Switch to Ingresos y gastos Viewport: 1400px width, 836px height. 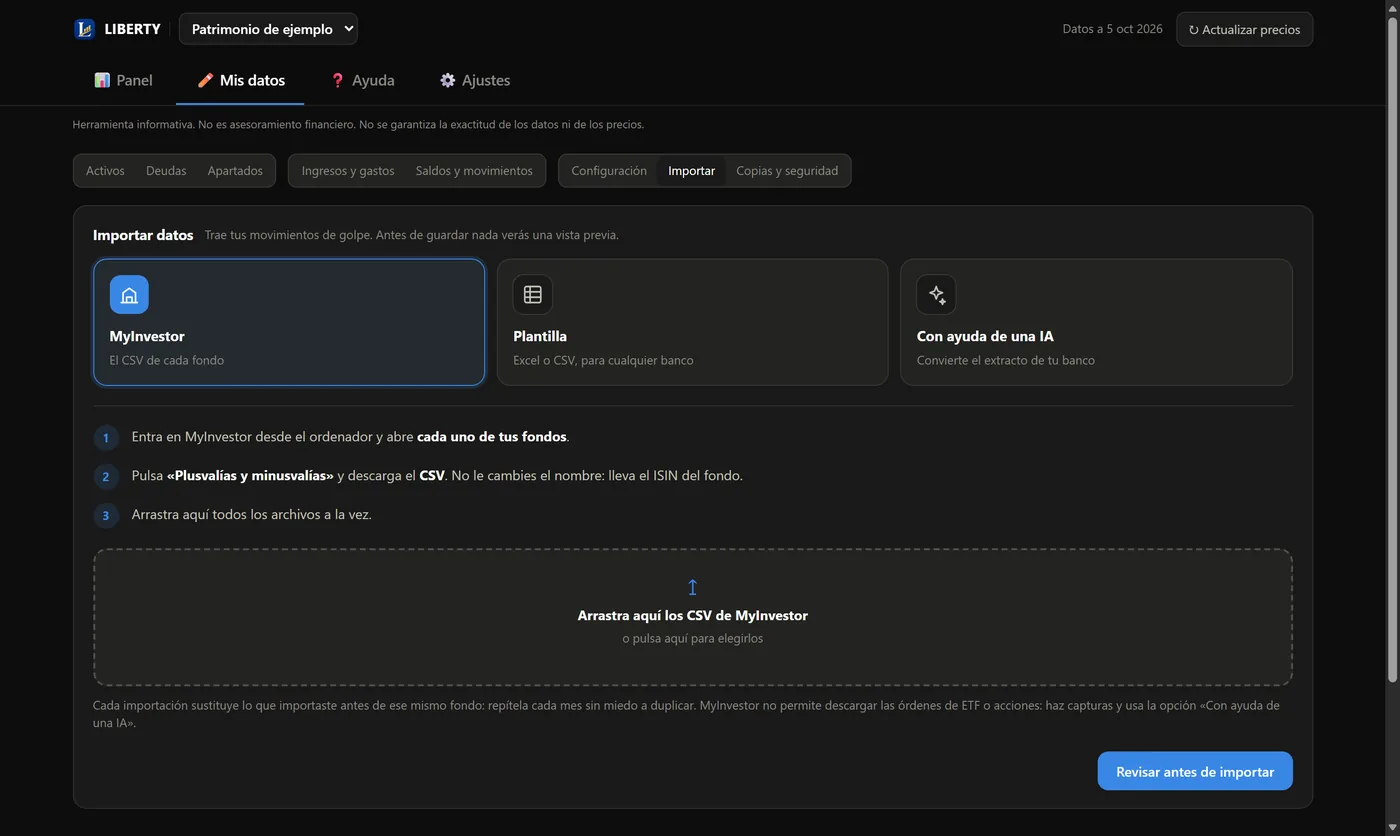tap(348, 171)
